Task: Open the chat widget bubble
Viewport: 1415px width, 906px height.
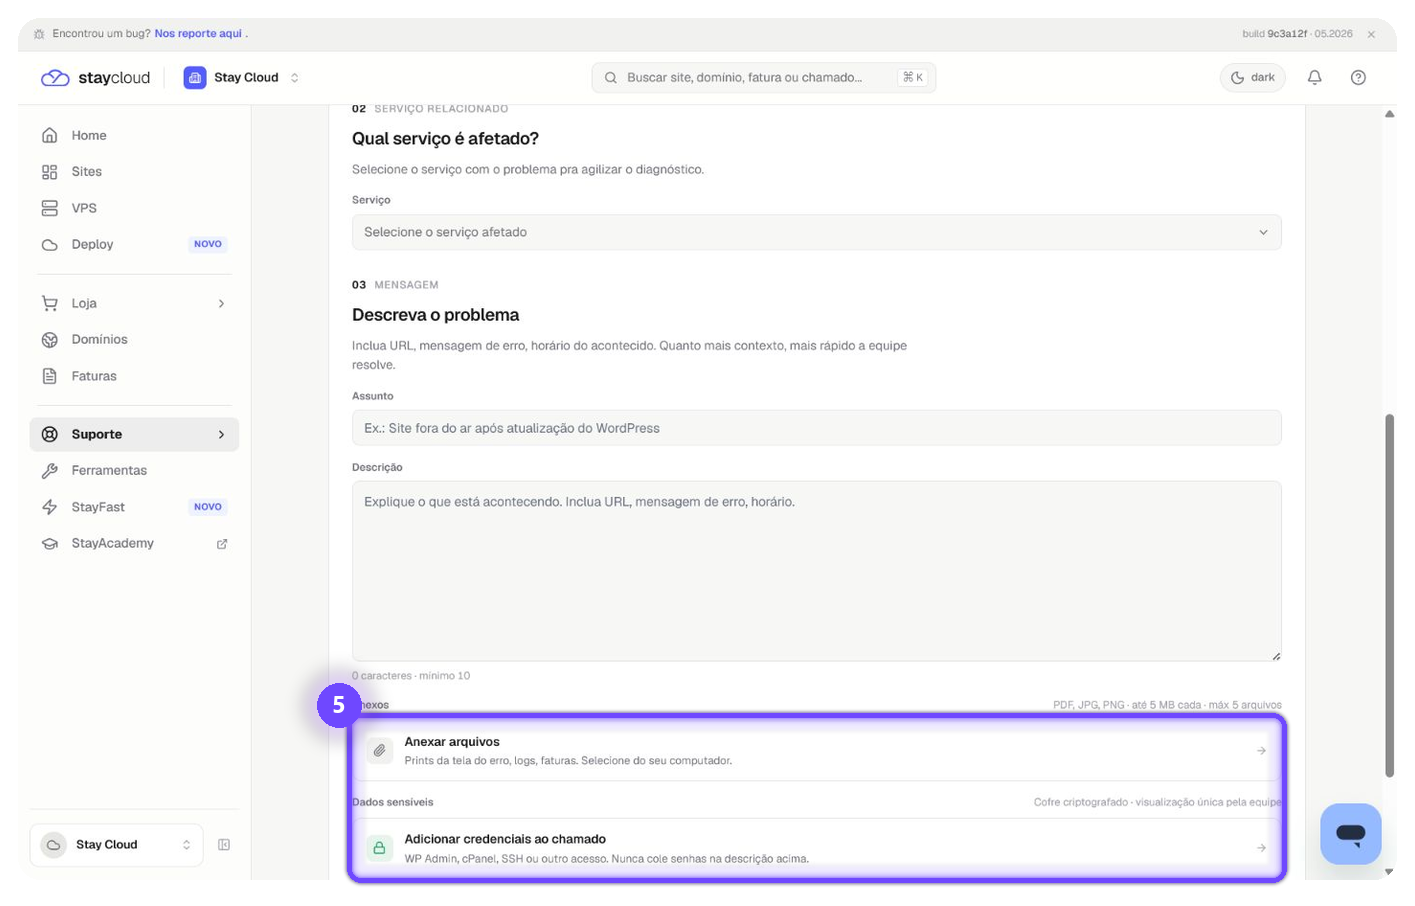Action: [x=1350, y=834]
